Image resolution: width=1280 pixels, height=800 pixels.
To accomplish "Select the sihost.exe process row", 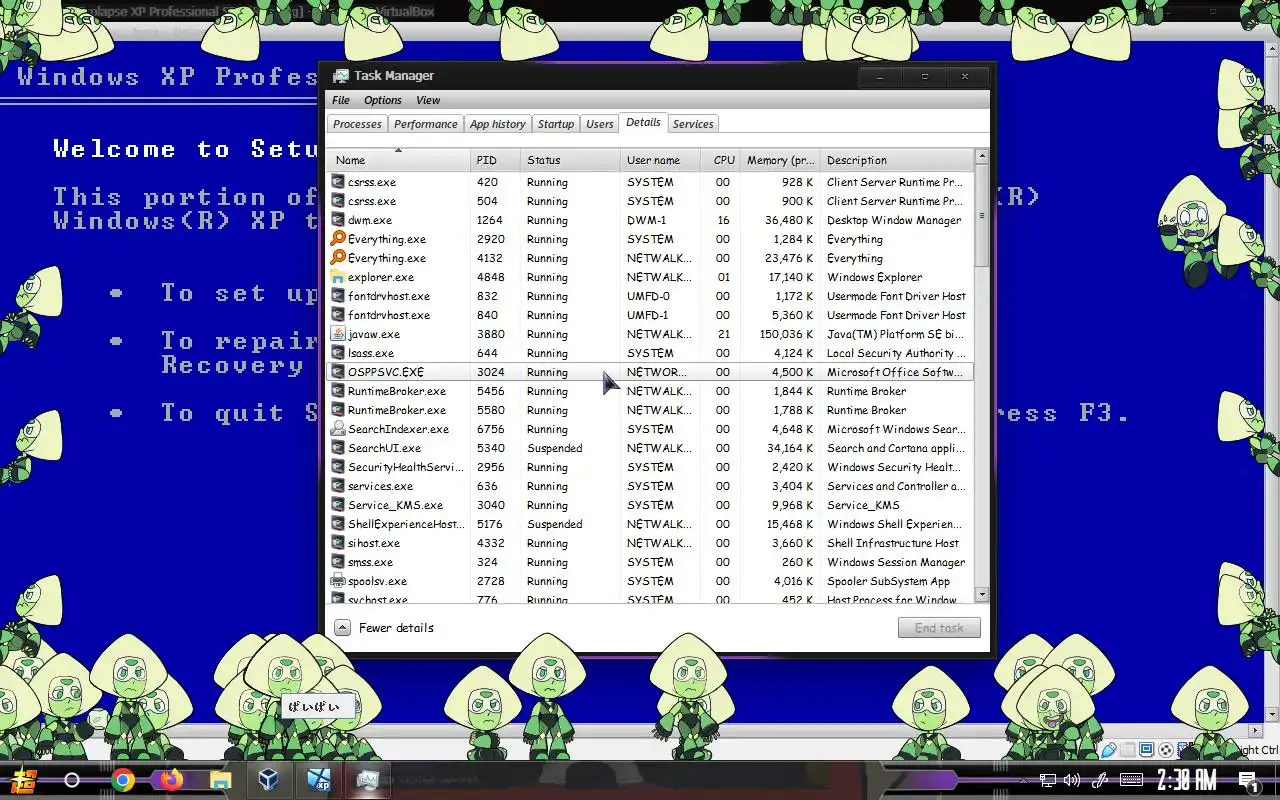I will point(650,543).
